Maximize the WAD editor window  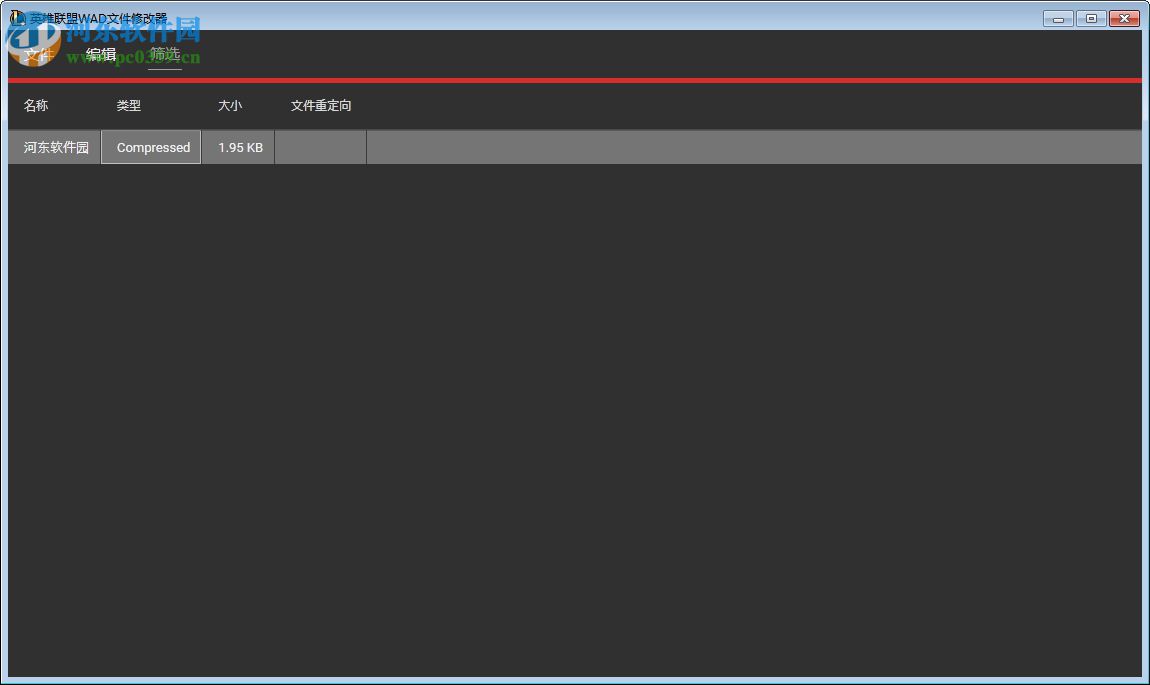(x=1091, y=18)
